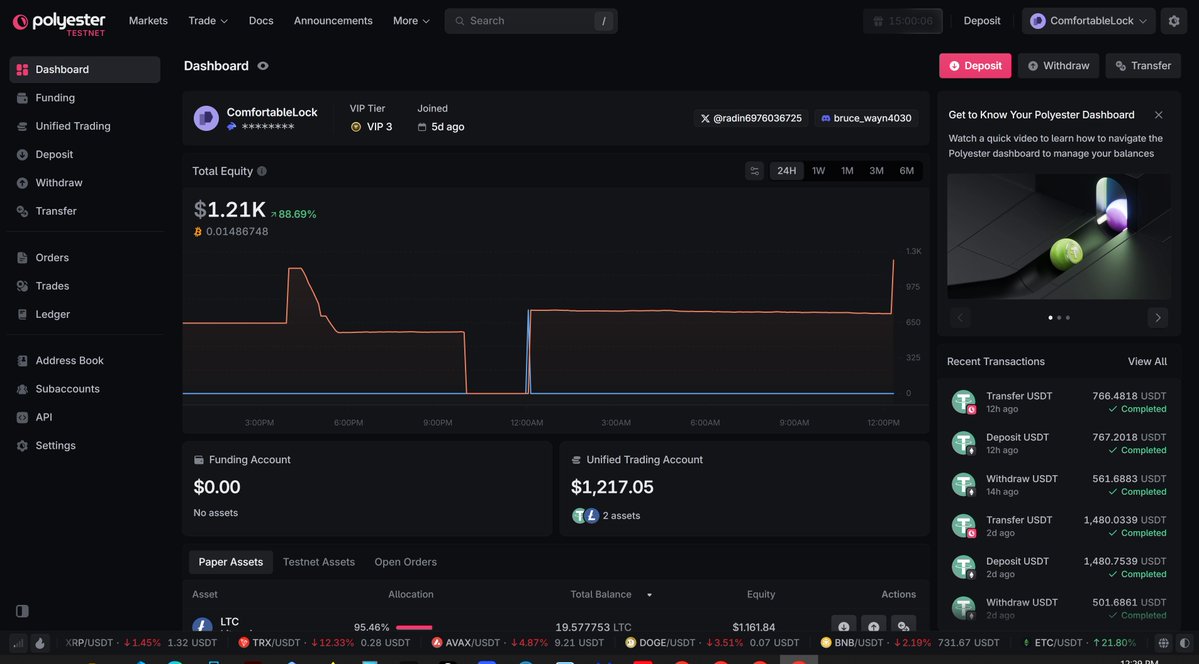The width and height of the screenshot is (1199, 664).
Task: Expand the More dropdown menu
Action: tap(411, 21)
